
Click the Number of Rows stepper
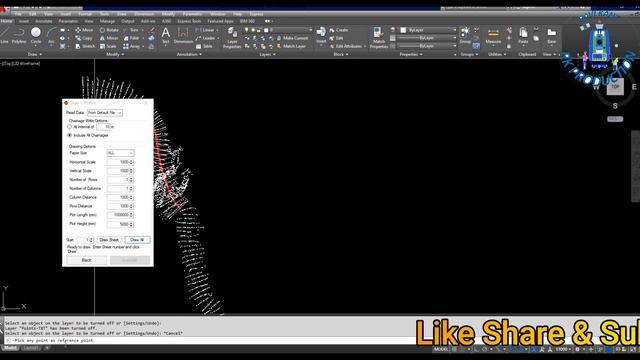[x=131, y=180]
